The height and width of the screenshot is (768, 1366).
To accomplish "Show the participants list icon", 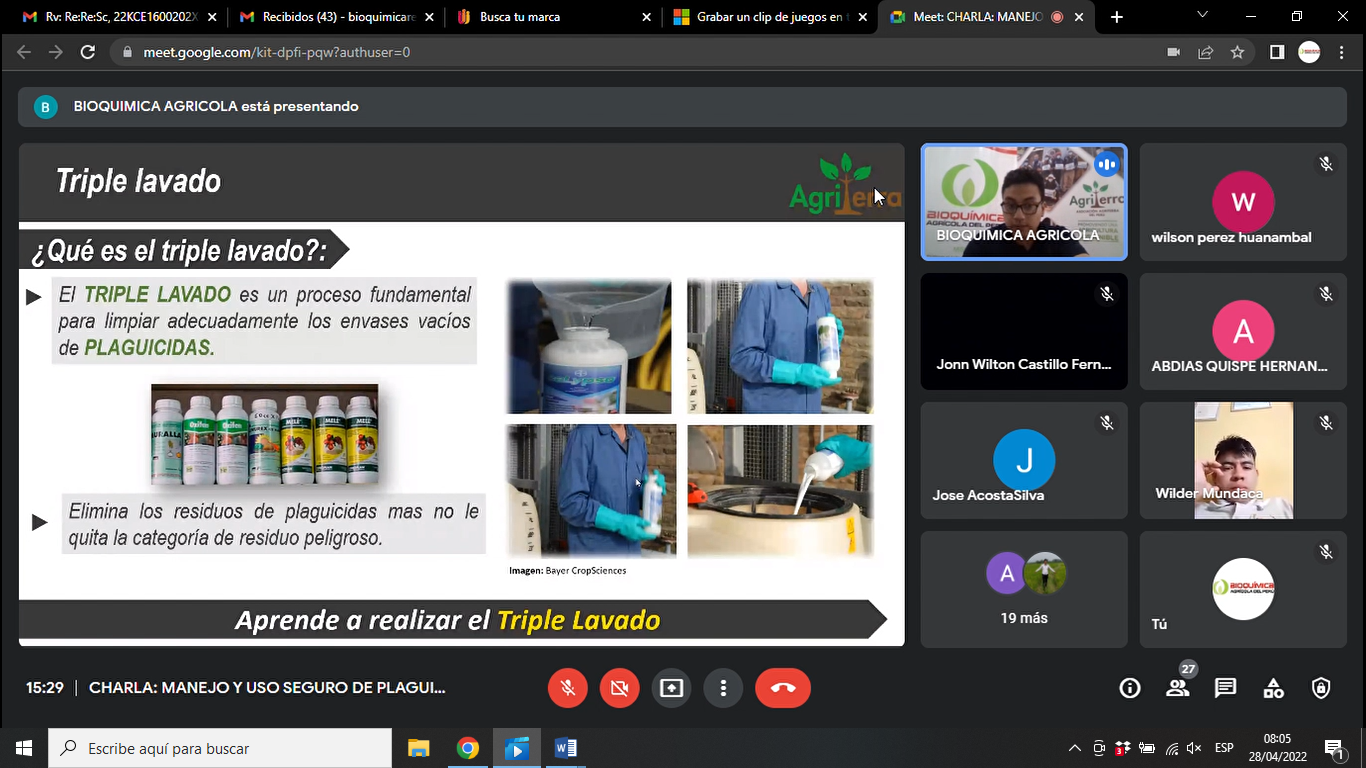I will [x=1177, y=688].
